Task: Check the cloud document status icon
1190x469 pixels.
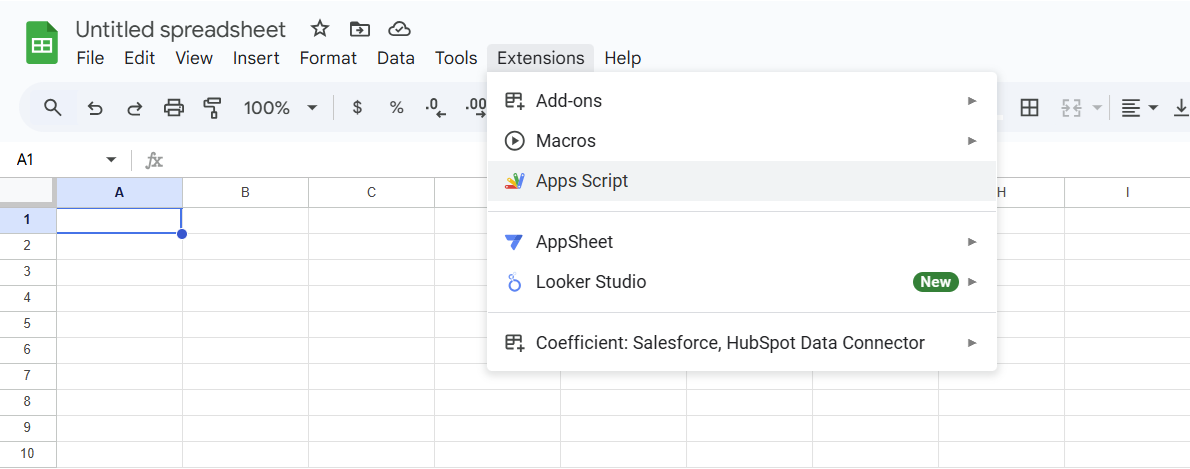Action: (399, 29)
